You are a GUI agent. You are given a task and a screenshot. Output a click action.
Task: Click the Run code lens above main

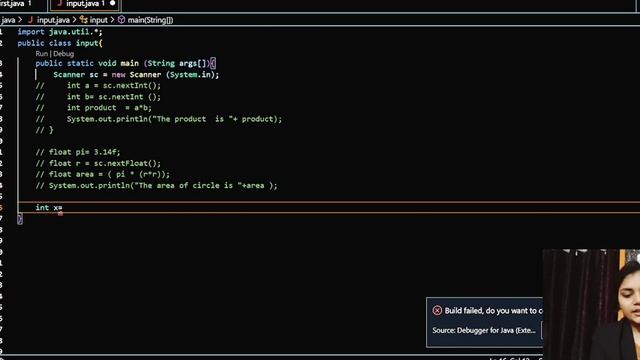[x=42, y=53]
